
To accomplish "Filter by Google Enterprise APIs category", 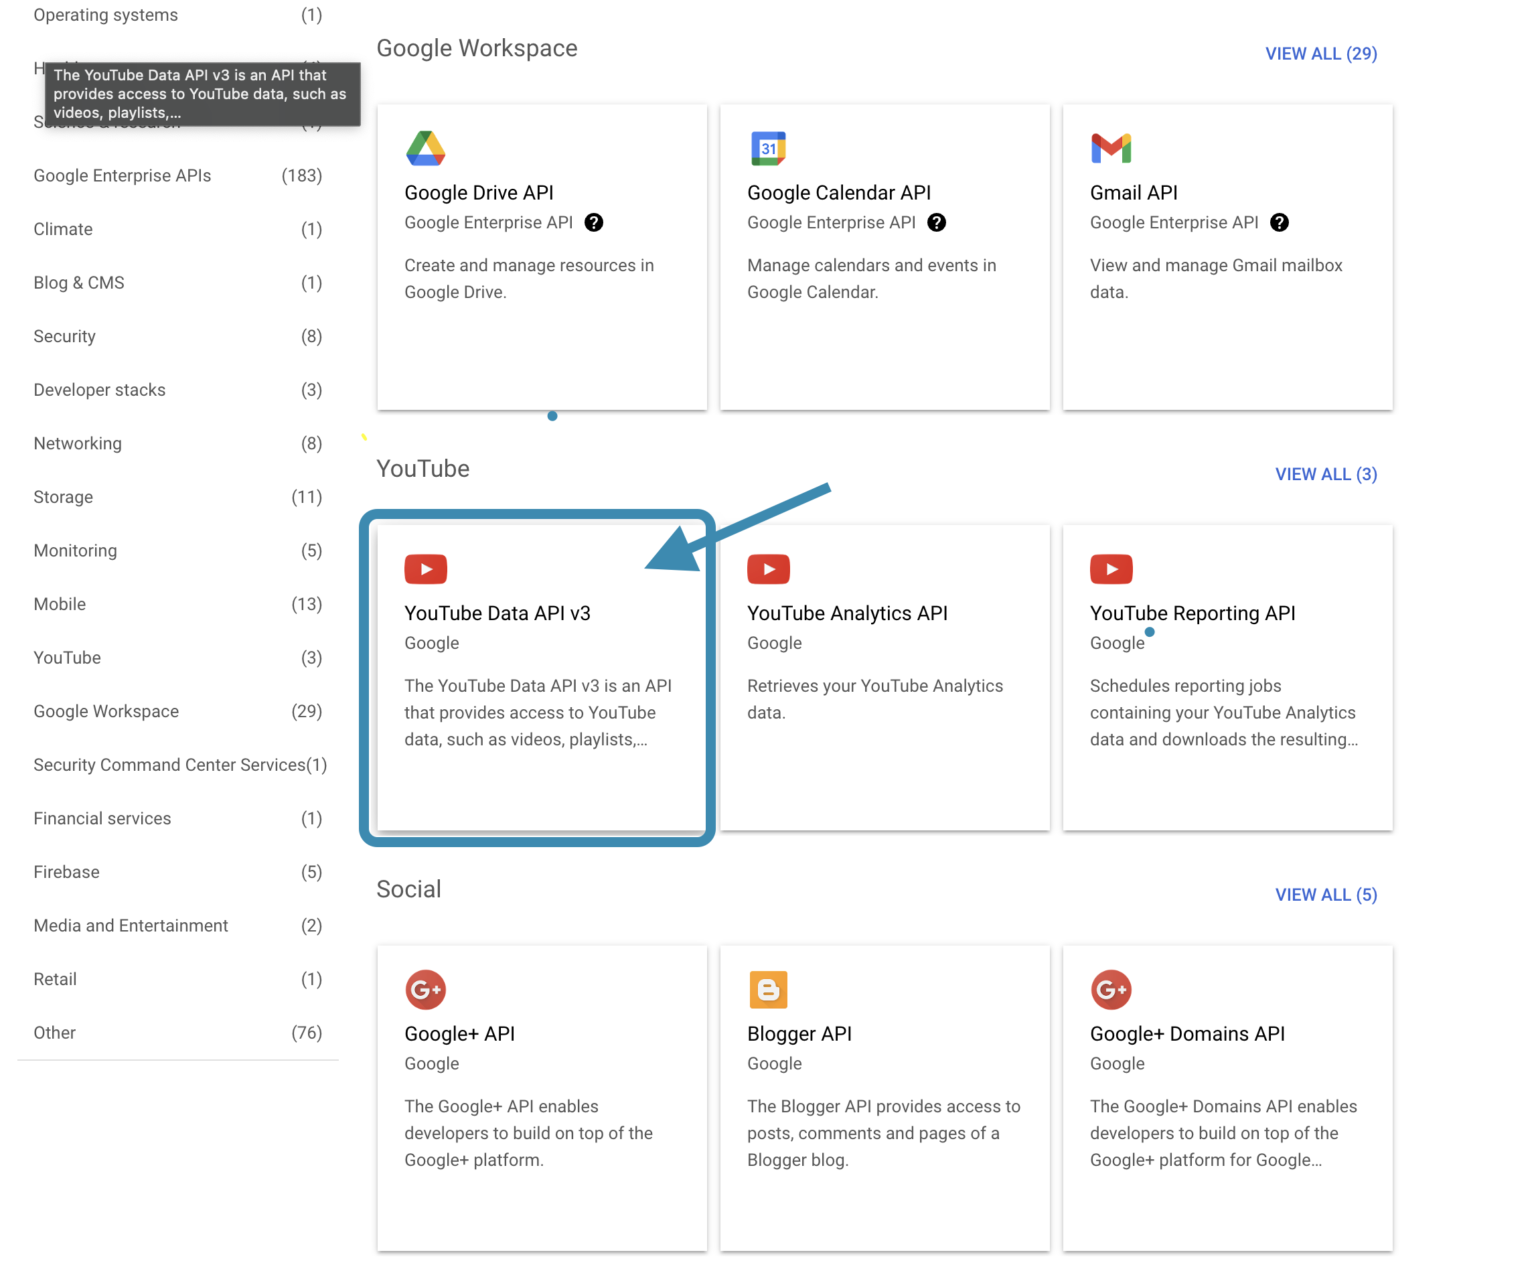I will click(x=122, y=176).
